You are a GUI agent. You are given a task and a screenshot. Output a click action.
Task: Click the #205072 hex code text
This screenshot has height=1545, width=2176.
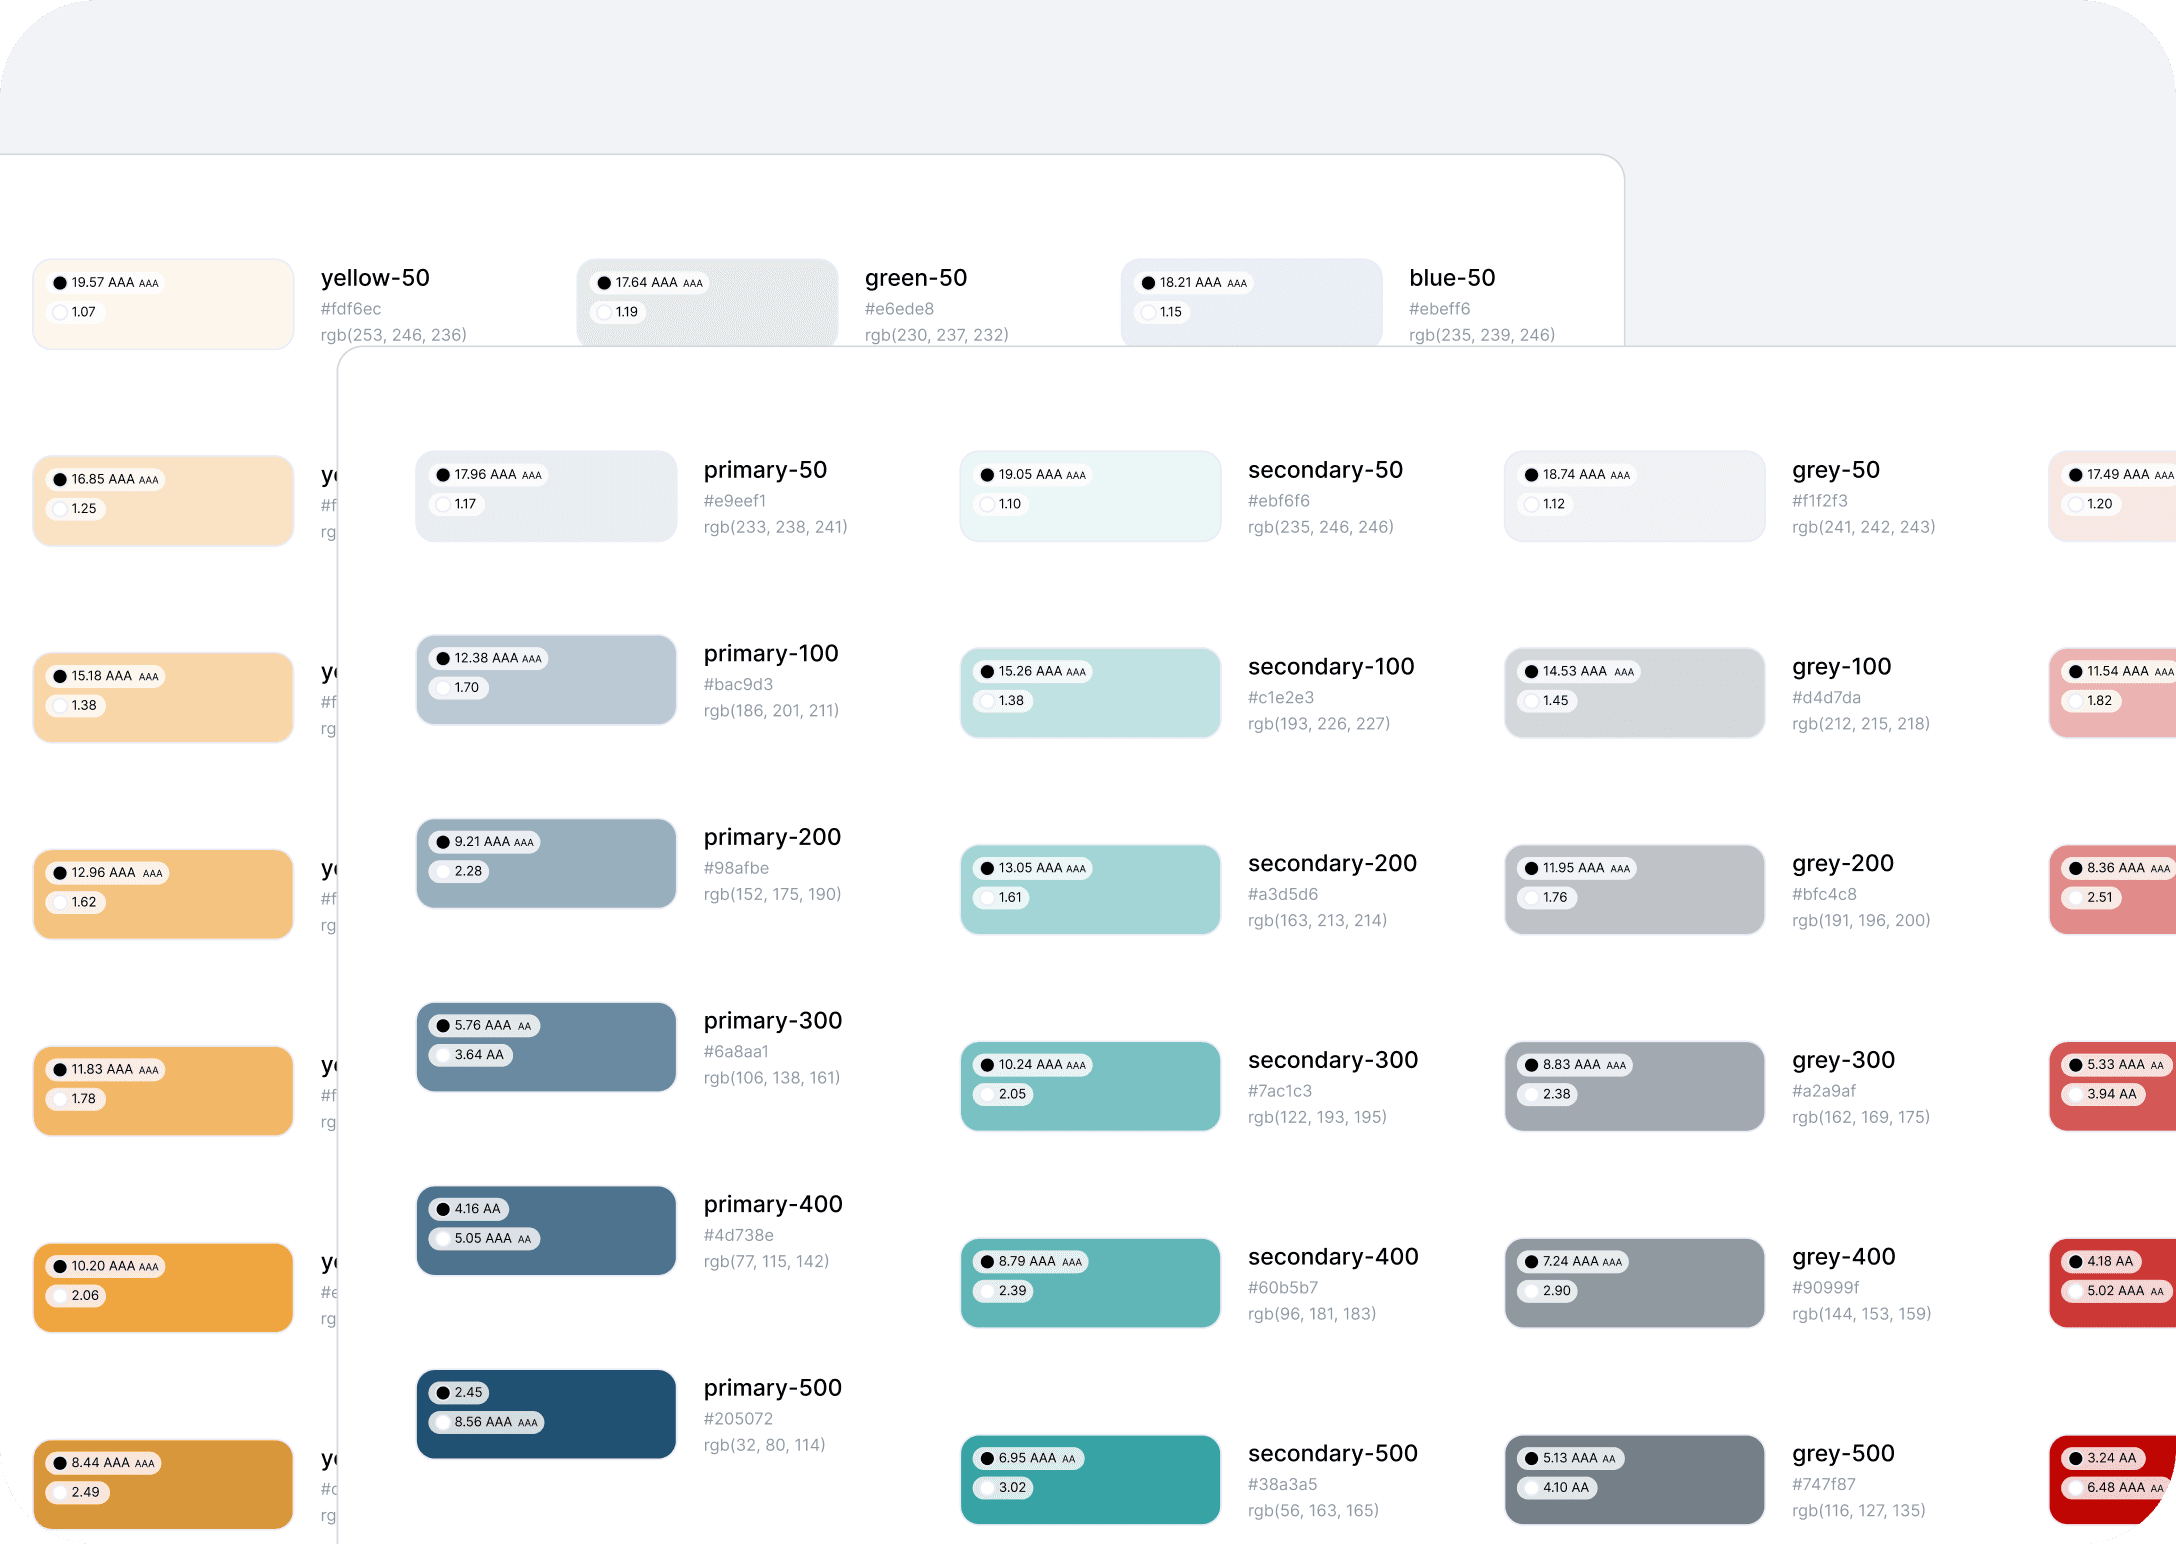[x=738, y=1418]
